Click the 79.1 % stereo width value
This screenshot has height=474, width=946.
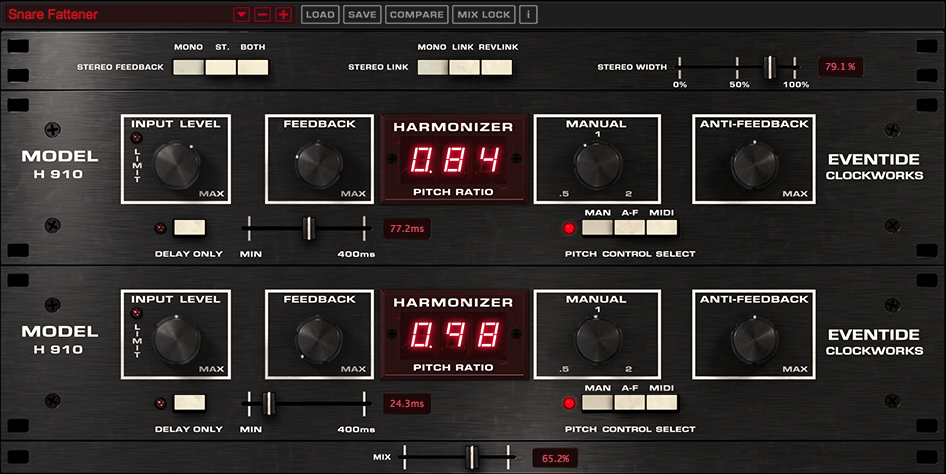pos(840,67)
